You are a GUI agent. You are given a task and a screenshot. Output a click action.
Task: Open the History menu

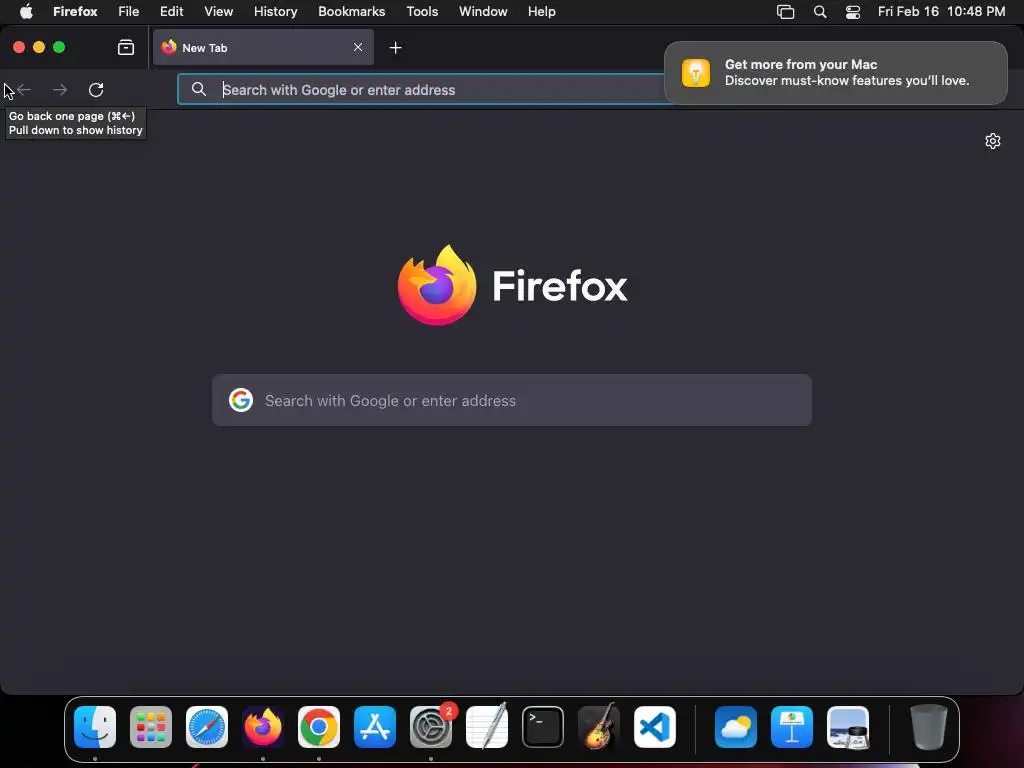(276, 11)
